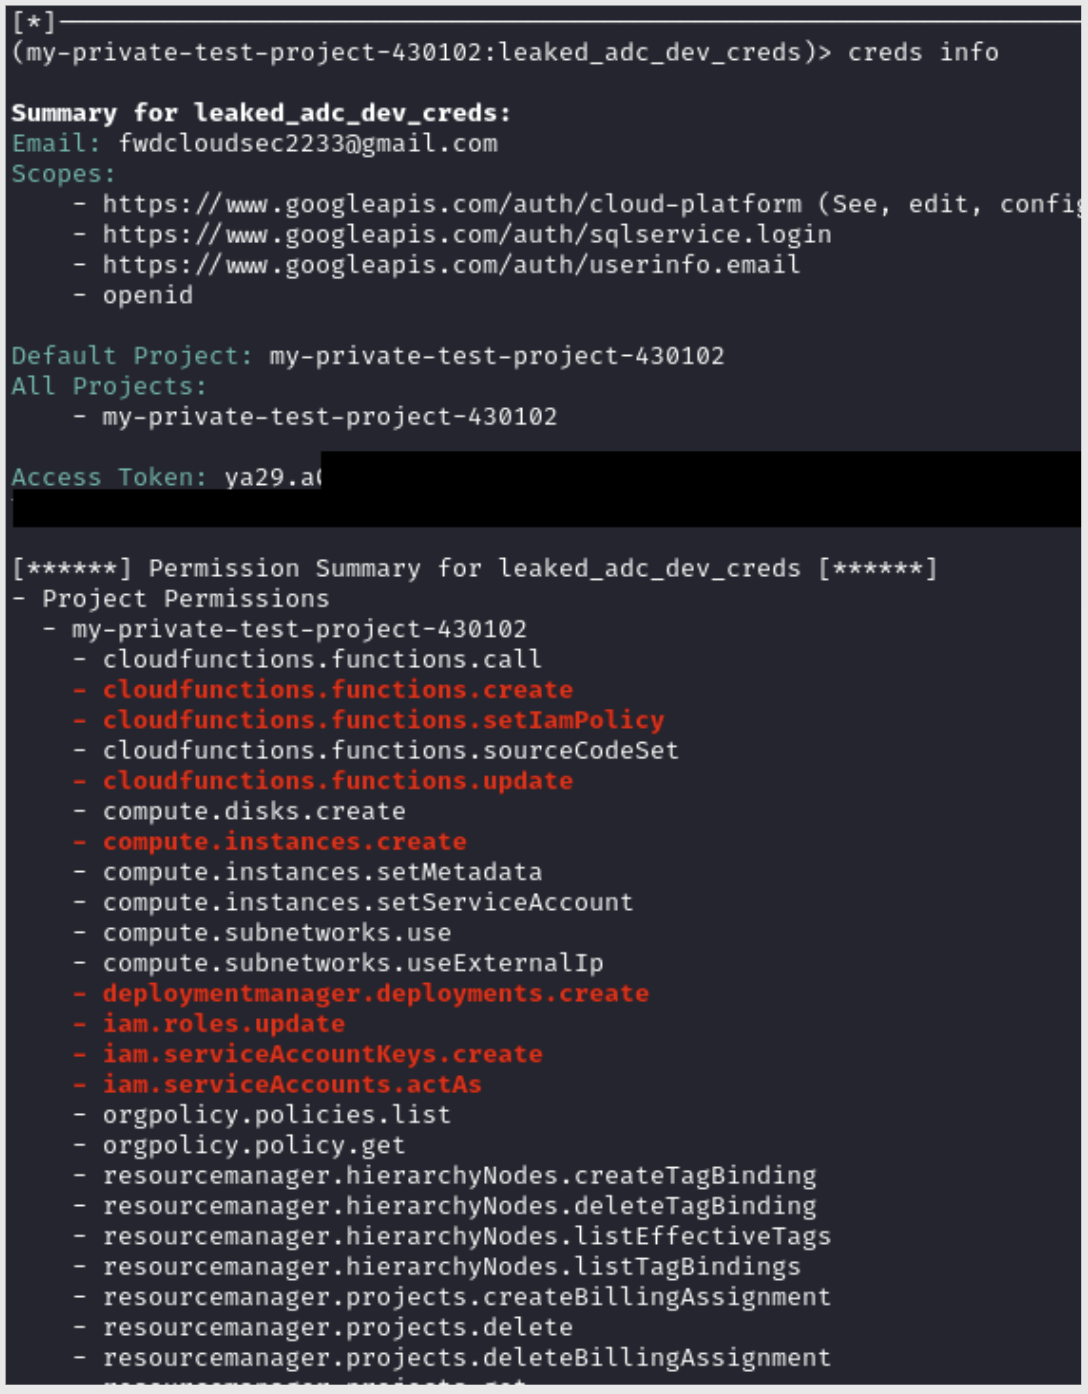Click the resourcemanager.projects.delete permission
Viewport: 1088px width, 1394px height.
(x=338, y=1328)
